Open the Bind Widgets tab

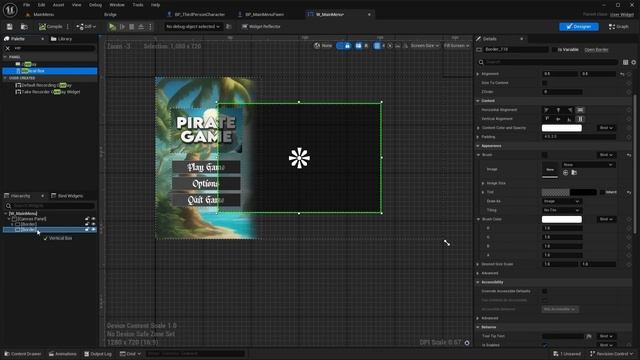[x=67, y=196]
